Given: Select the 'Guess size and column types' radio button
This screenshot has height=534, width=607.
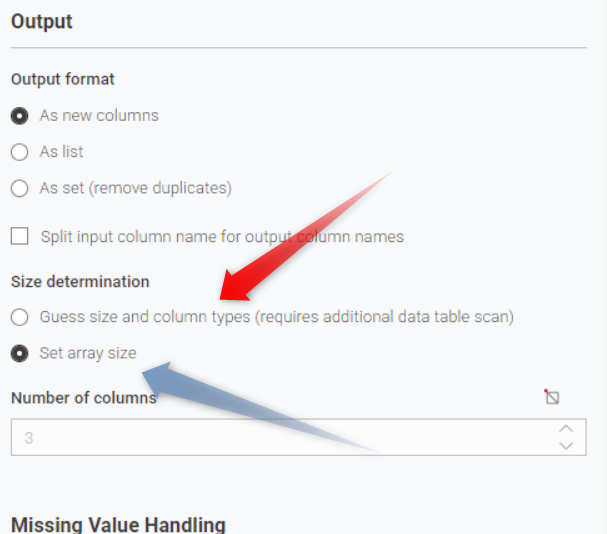Looking at the screenshot, I should 19,317.
